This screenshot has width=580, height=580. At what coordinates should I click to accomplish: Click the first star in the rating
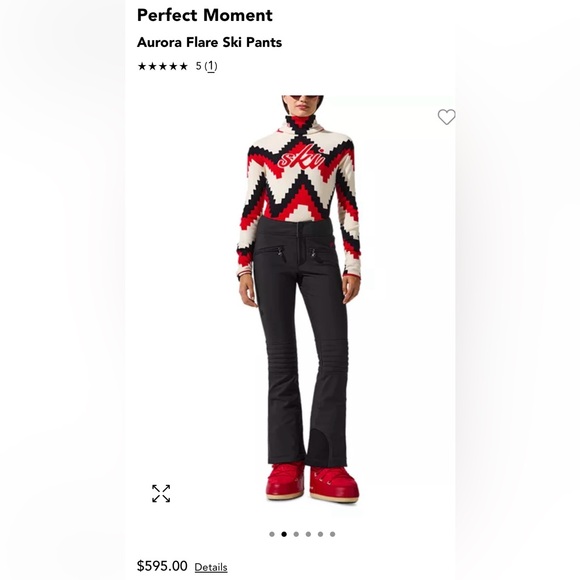coord(142,66)
